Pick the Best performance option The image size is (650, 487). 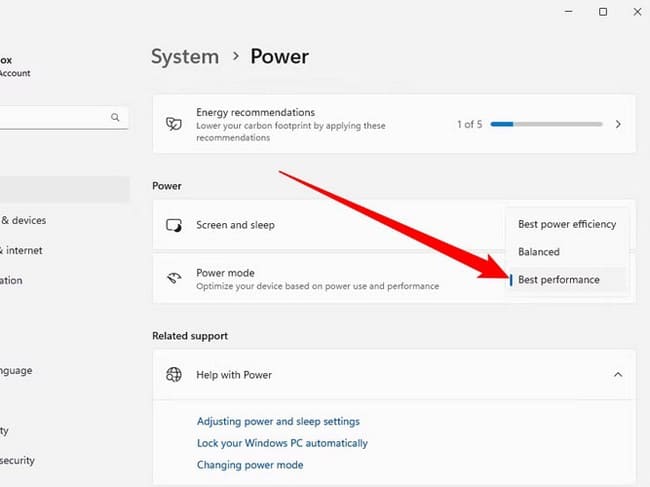[x=559, y=280]
